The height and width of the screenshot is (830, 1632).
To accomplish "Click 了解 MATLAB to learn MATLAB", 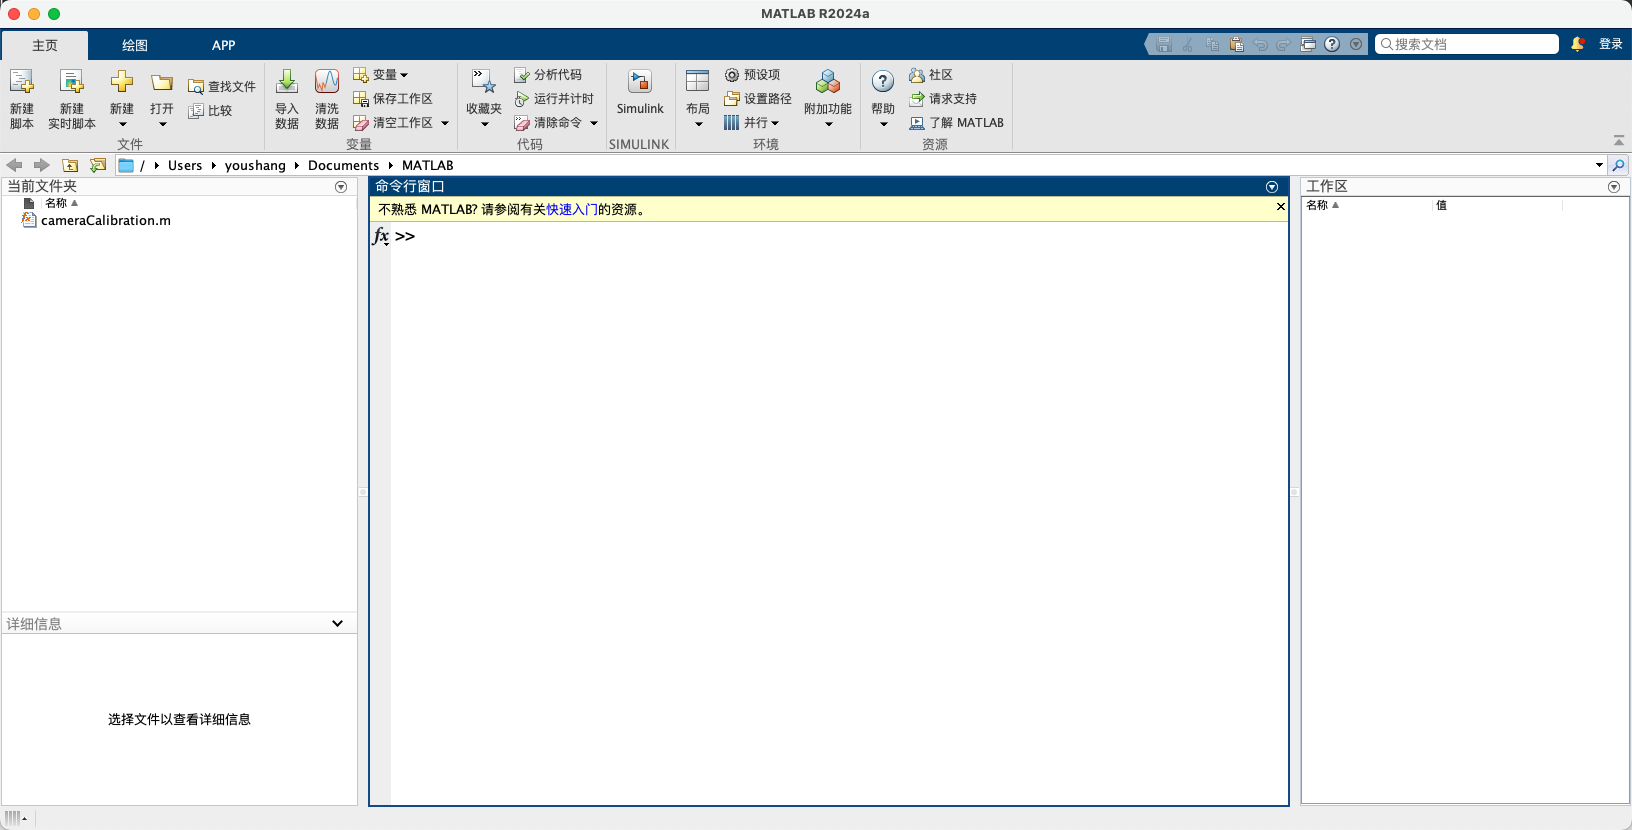I will tap(956, 123).
